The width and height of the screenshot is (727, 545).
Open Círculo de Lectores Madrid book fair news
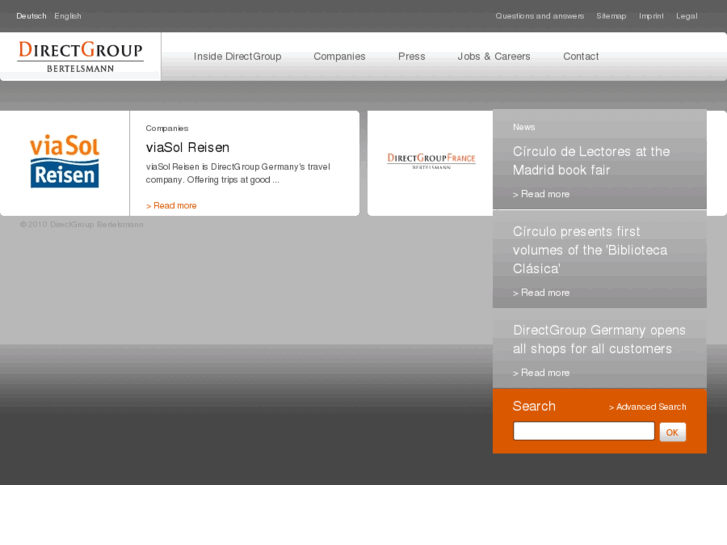(x=591, y=160)
